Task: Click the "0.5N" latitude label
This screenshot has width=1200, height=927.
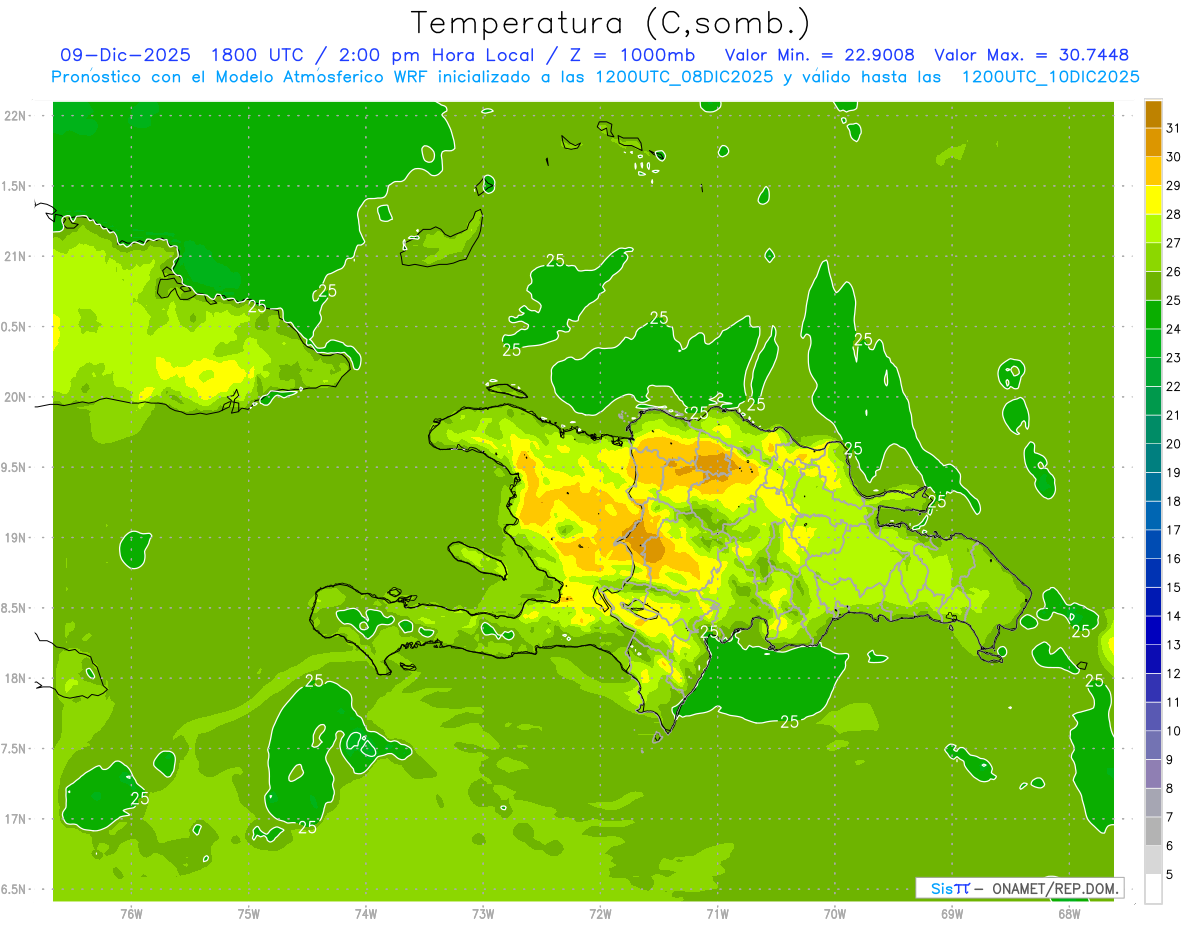Action: (14, 327)
